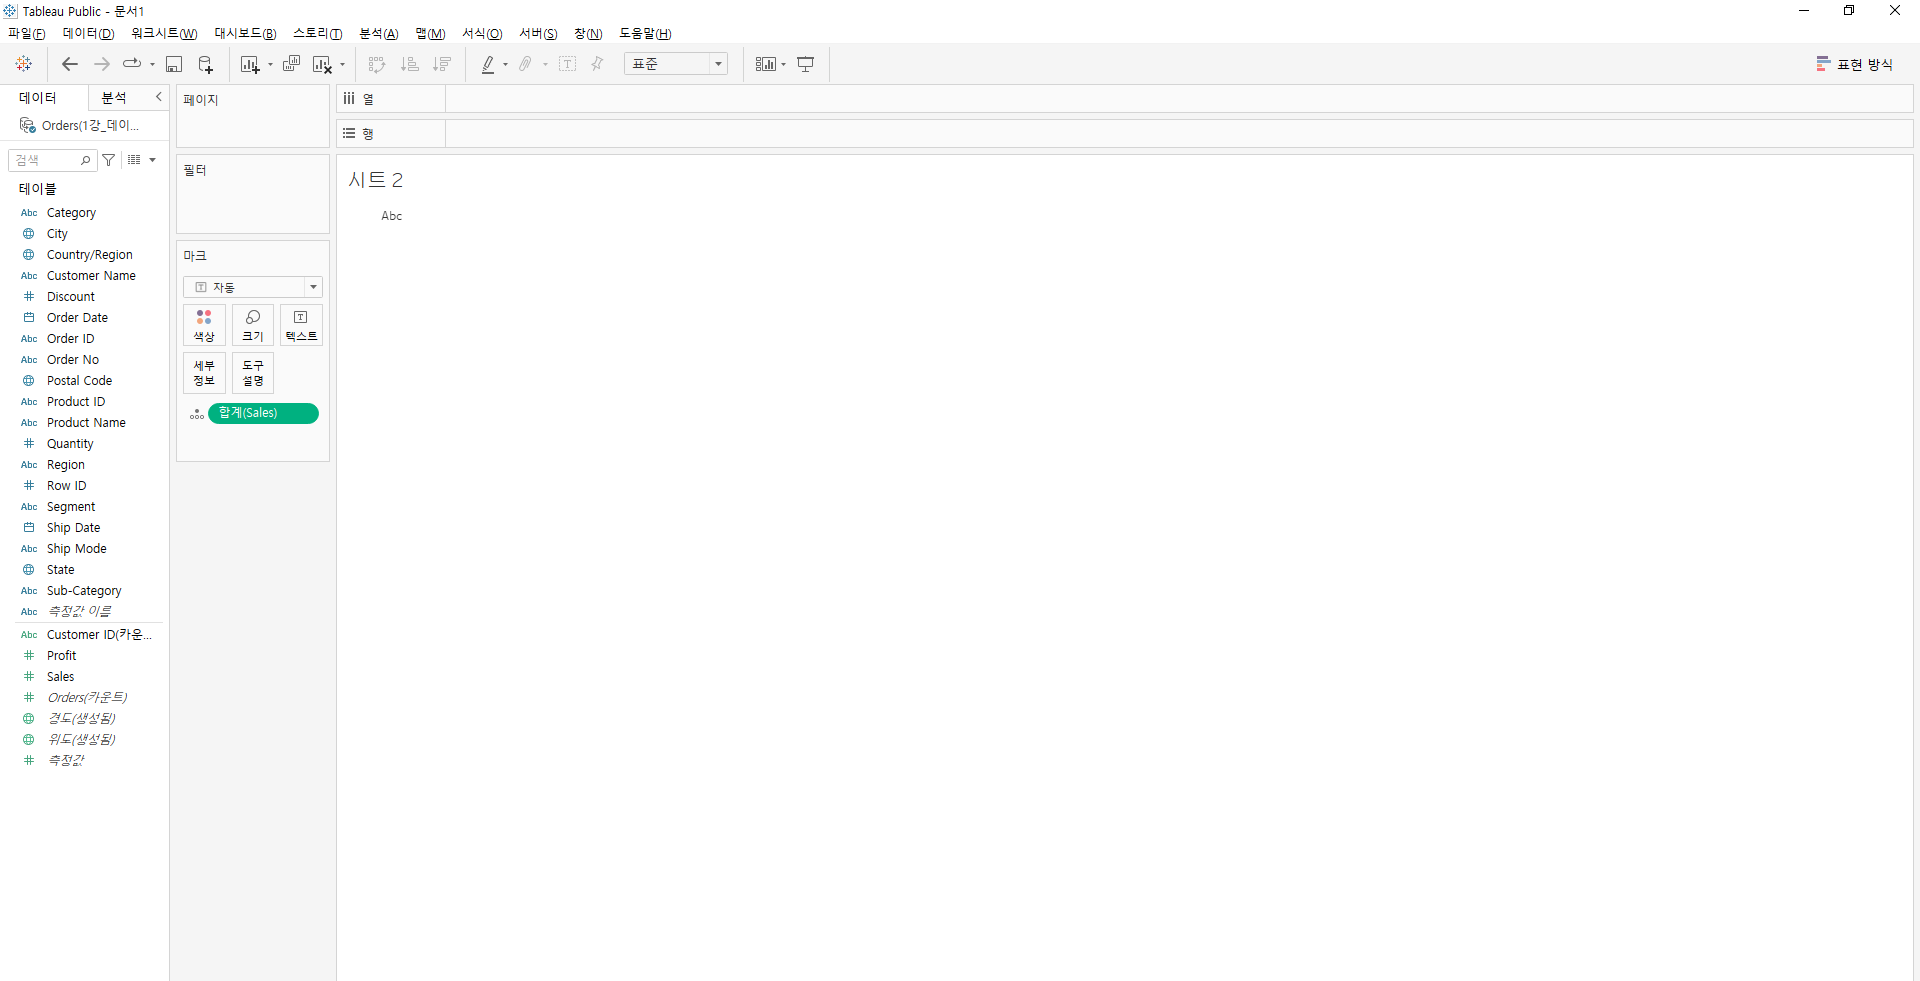Click the view data grid icon
1920x981 pixels.
[134, 160]
